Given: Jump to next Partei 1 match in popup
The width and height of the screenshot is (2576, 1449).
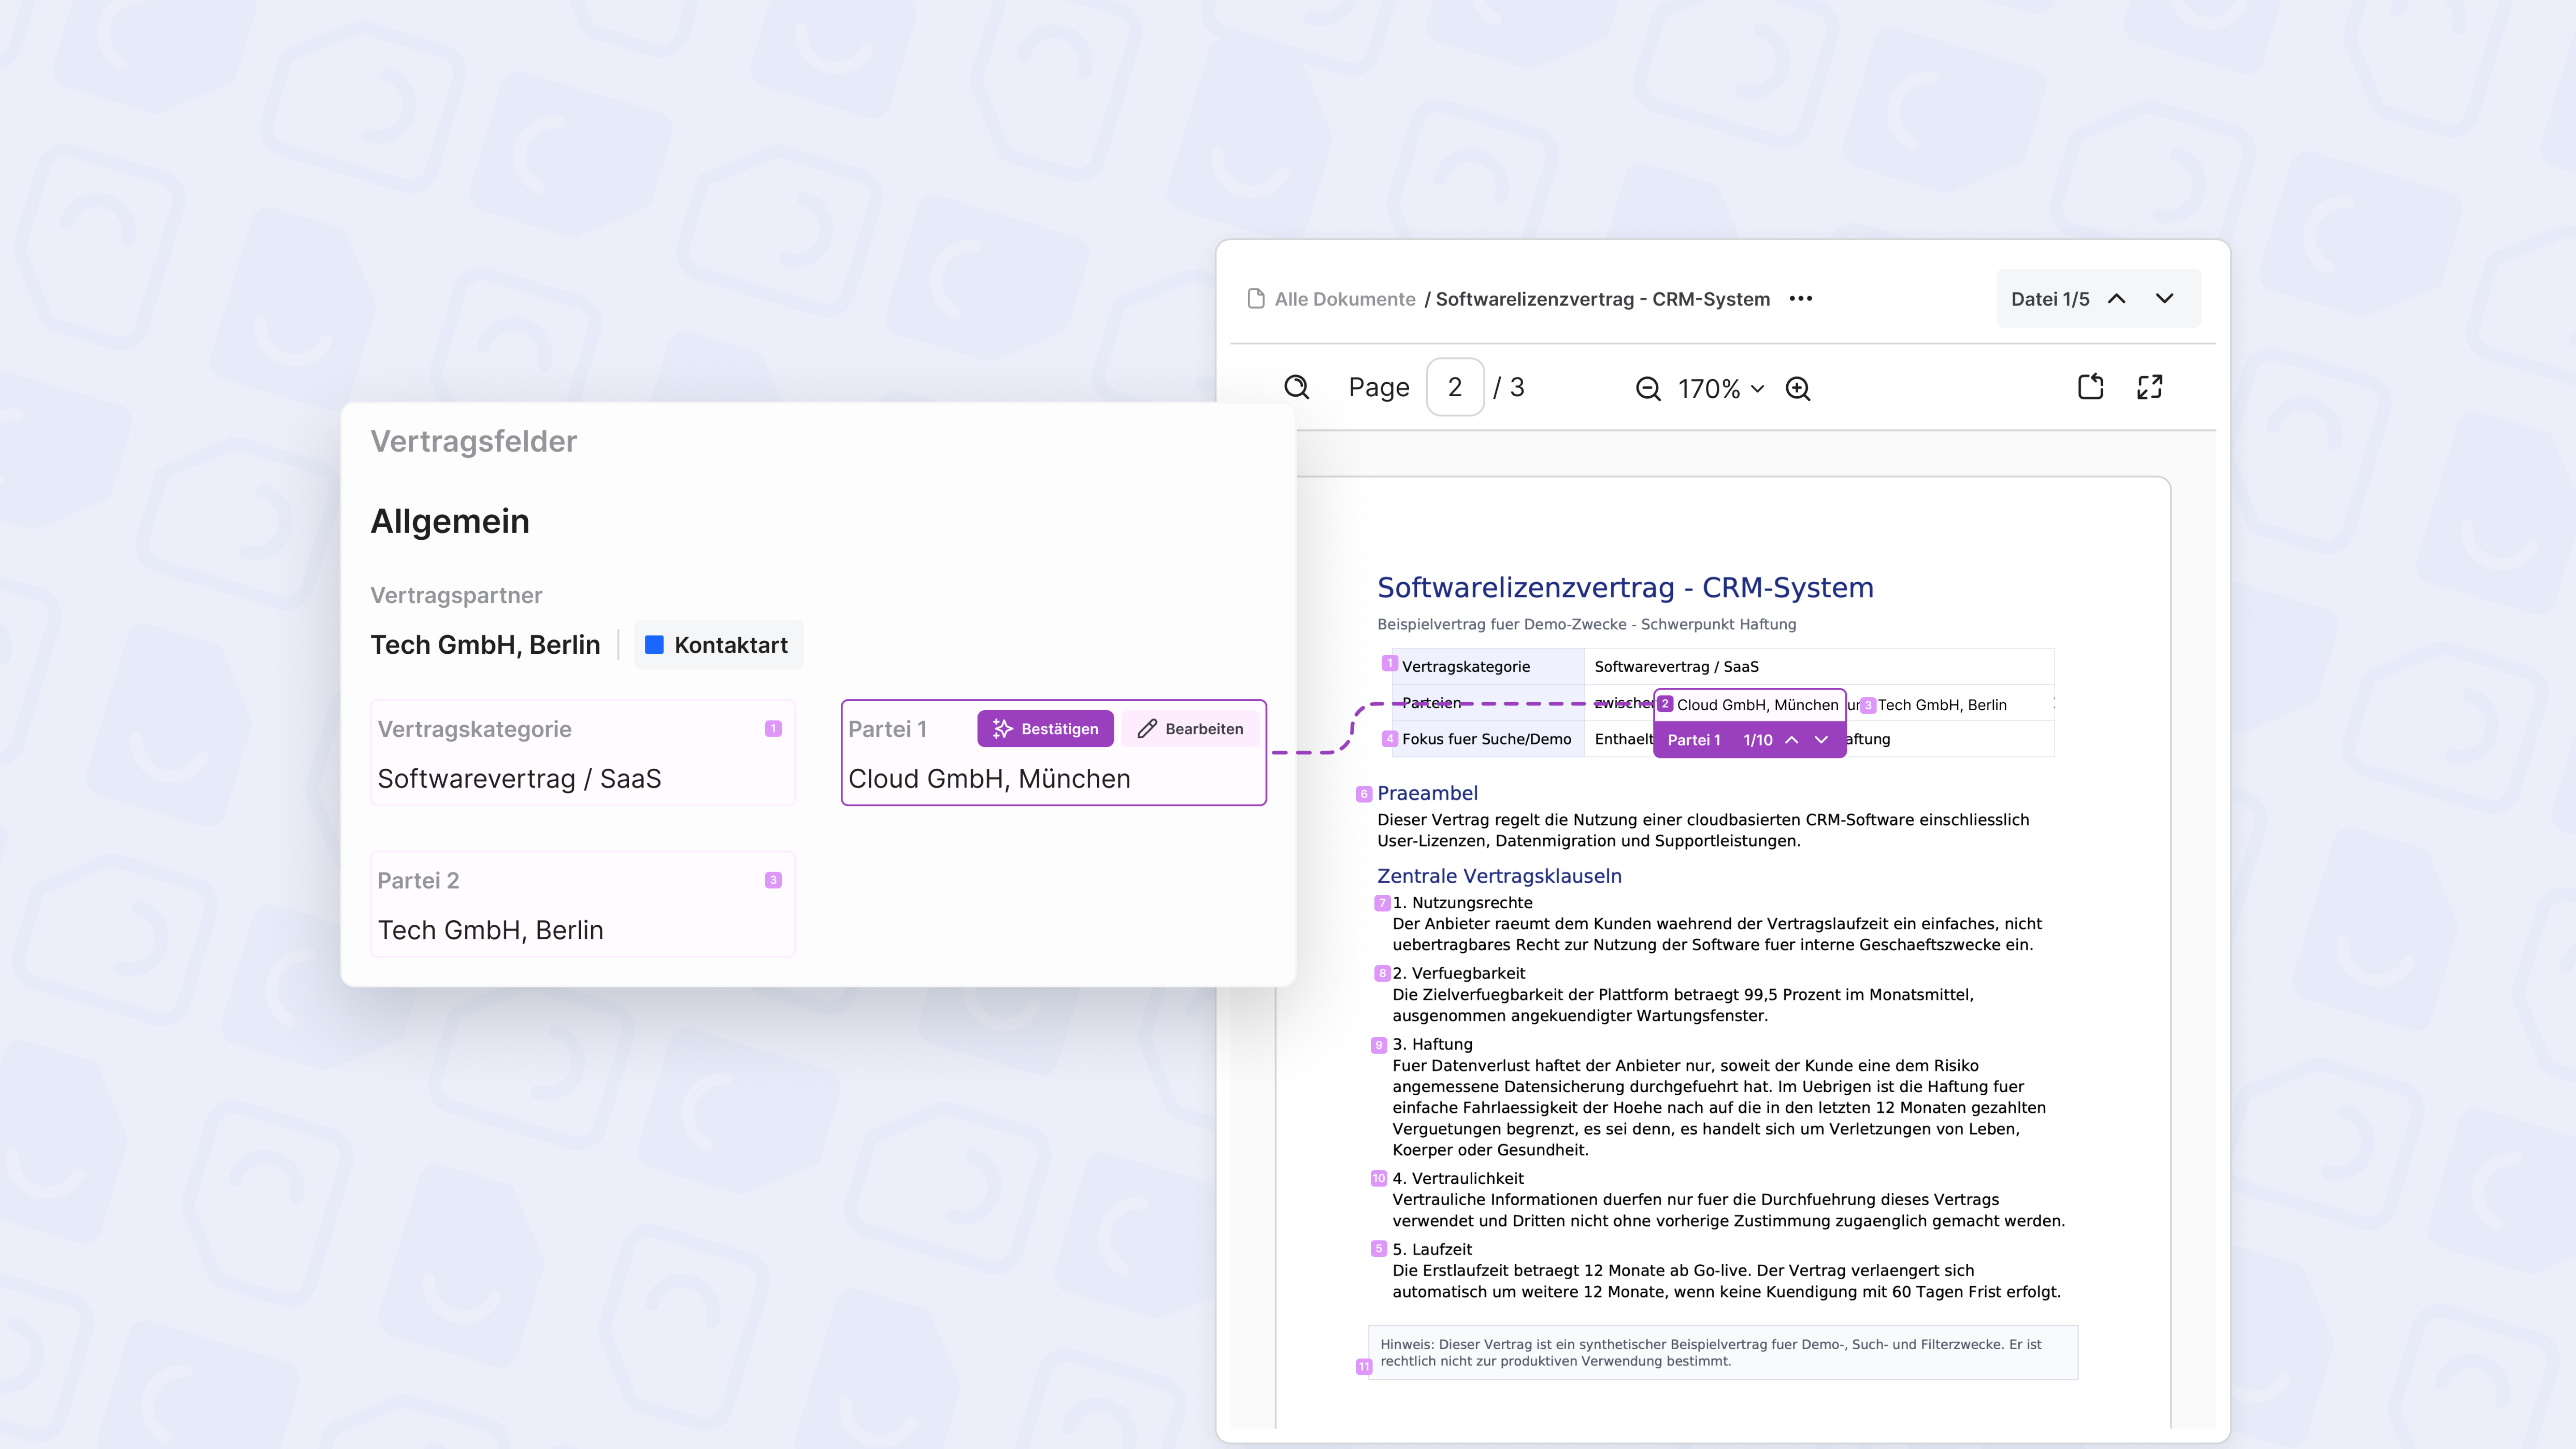Looking at the screenshot, I should [x=1821, y=740].
